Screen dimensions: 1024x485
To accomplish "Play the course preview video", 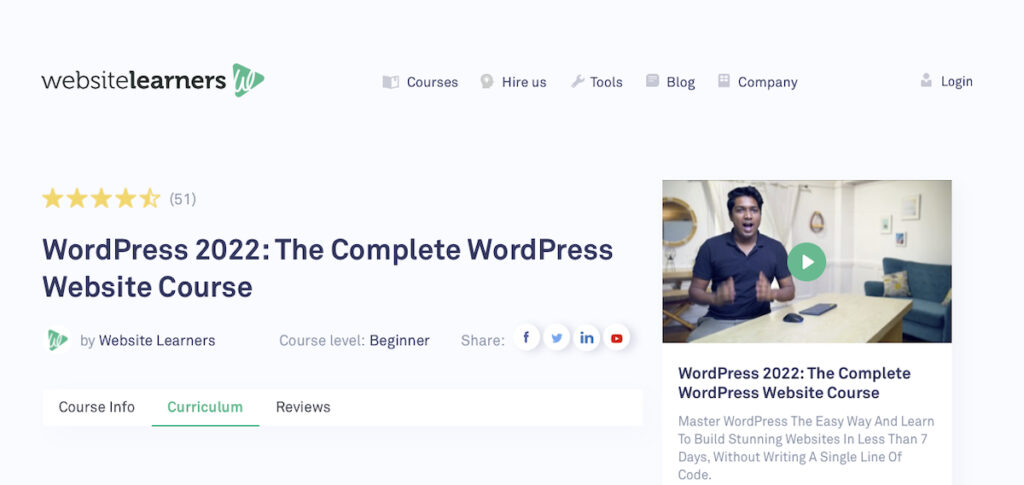I will click(x=807, y=262).
